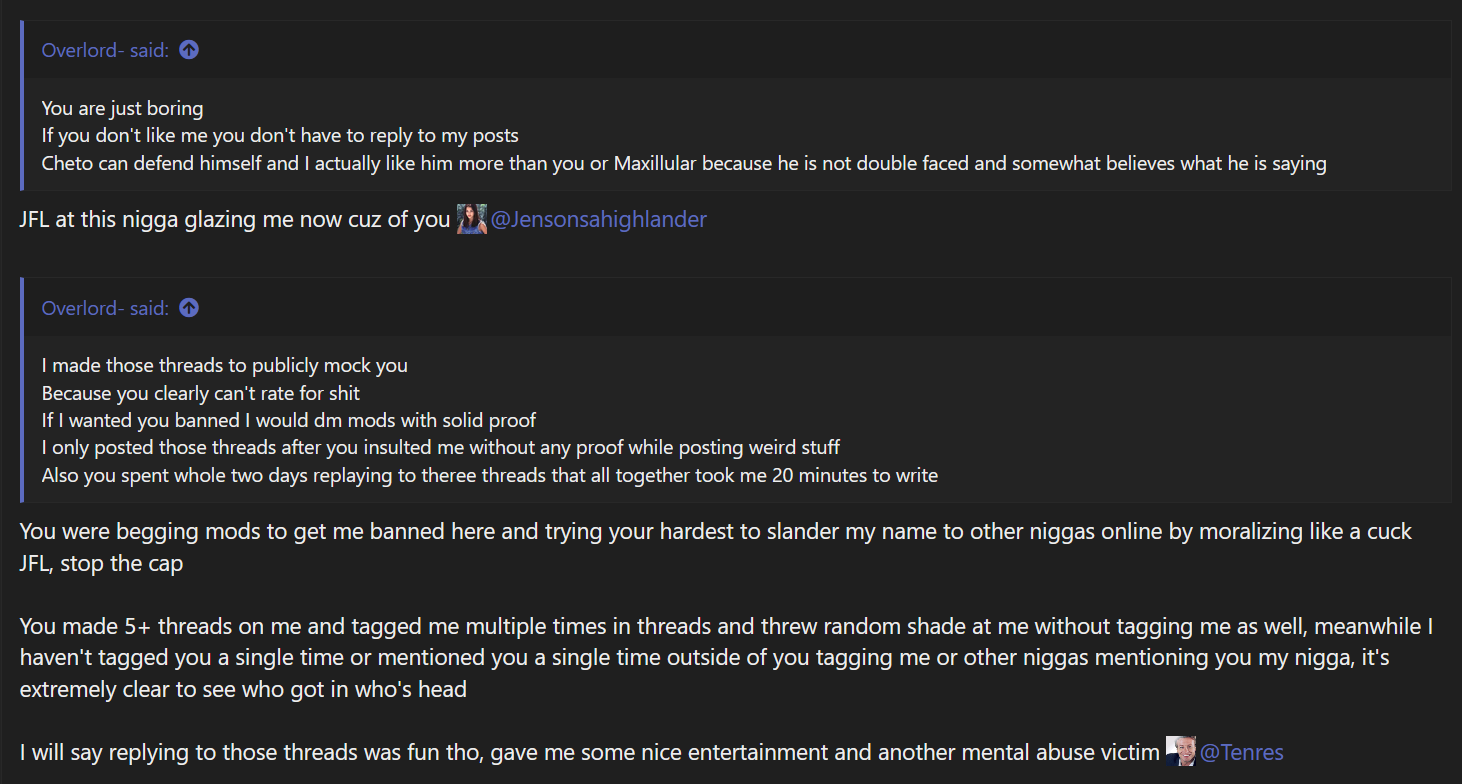This screenshot has height=784, width=1462.
Task: Click the line "Also you spent whole two days"
Action: [489, 475]
